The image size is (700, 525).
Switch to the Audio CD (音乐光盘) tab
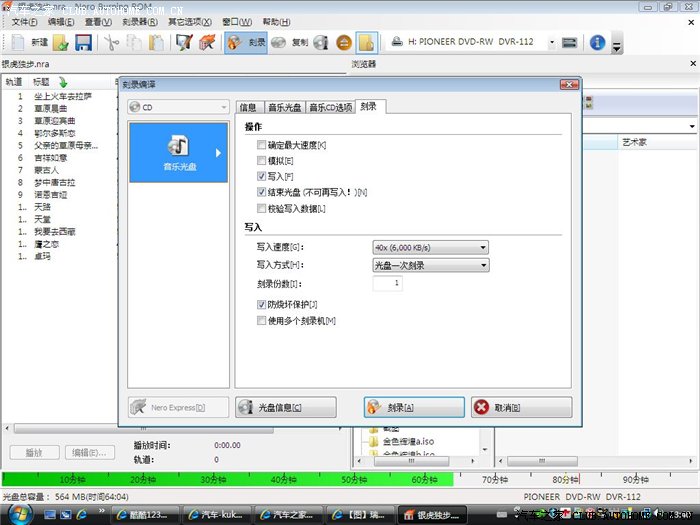[x=285, y=107]
